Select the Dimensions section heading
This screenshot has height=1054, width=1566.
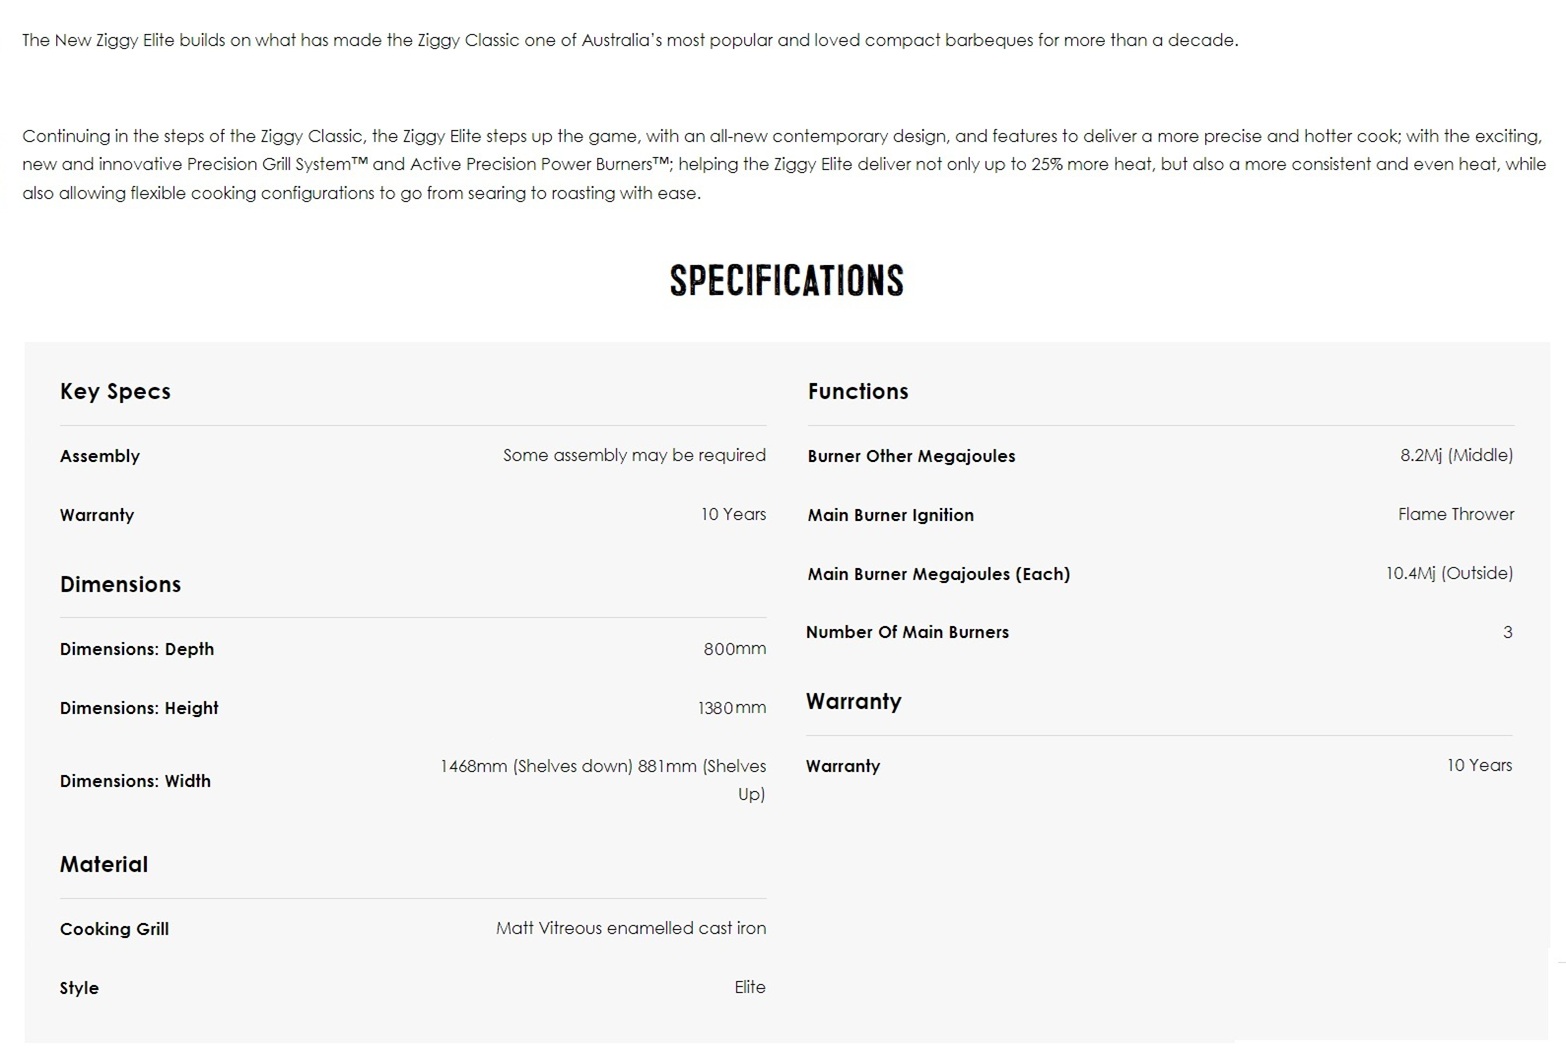pyautogui.click(x=120, y=584)
